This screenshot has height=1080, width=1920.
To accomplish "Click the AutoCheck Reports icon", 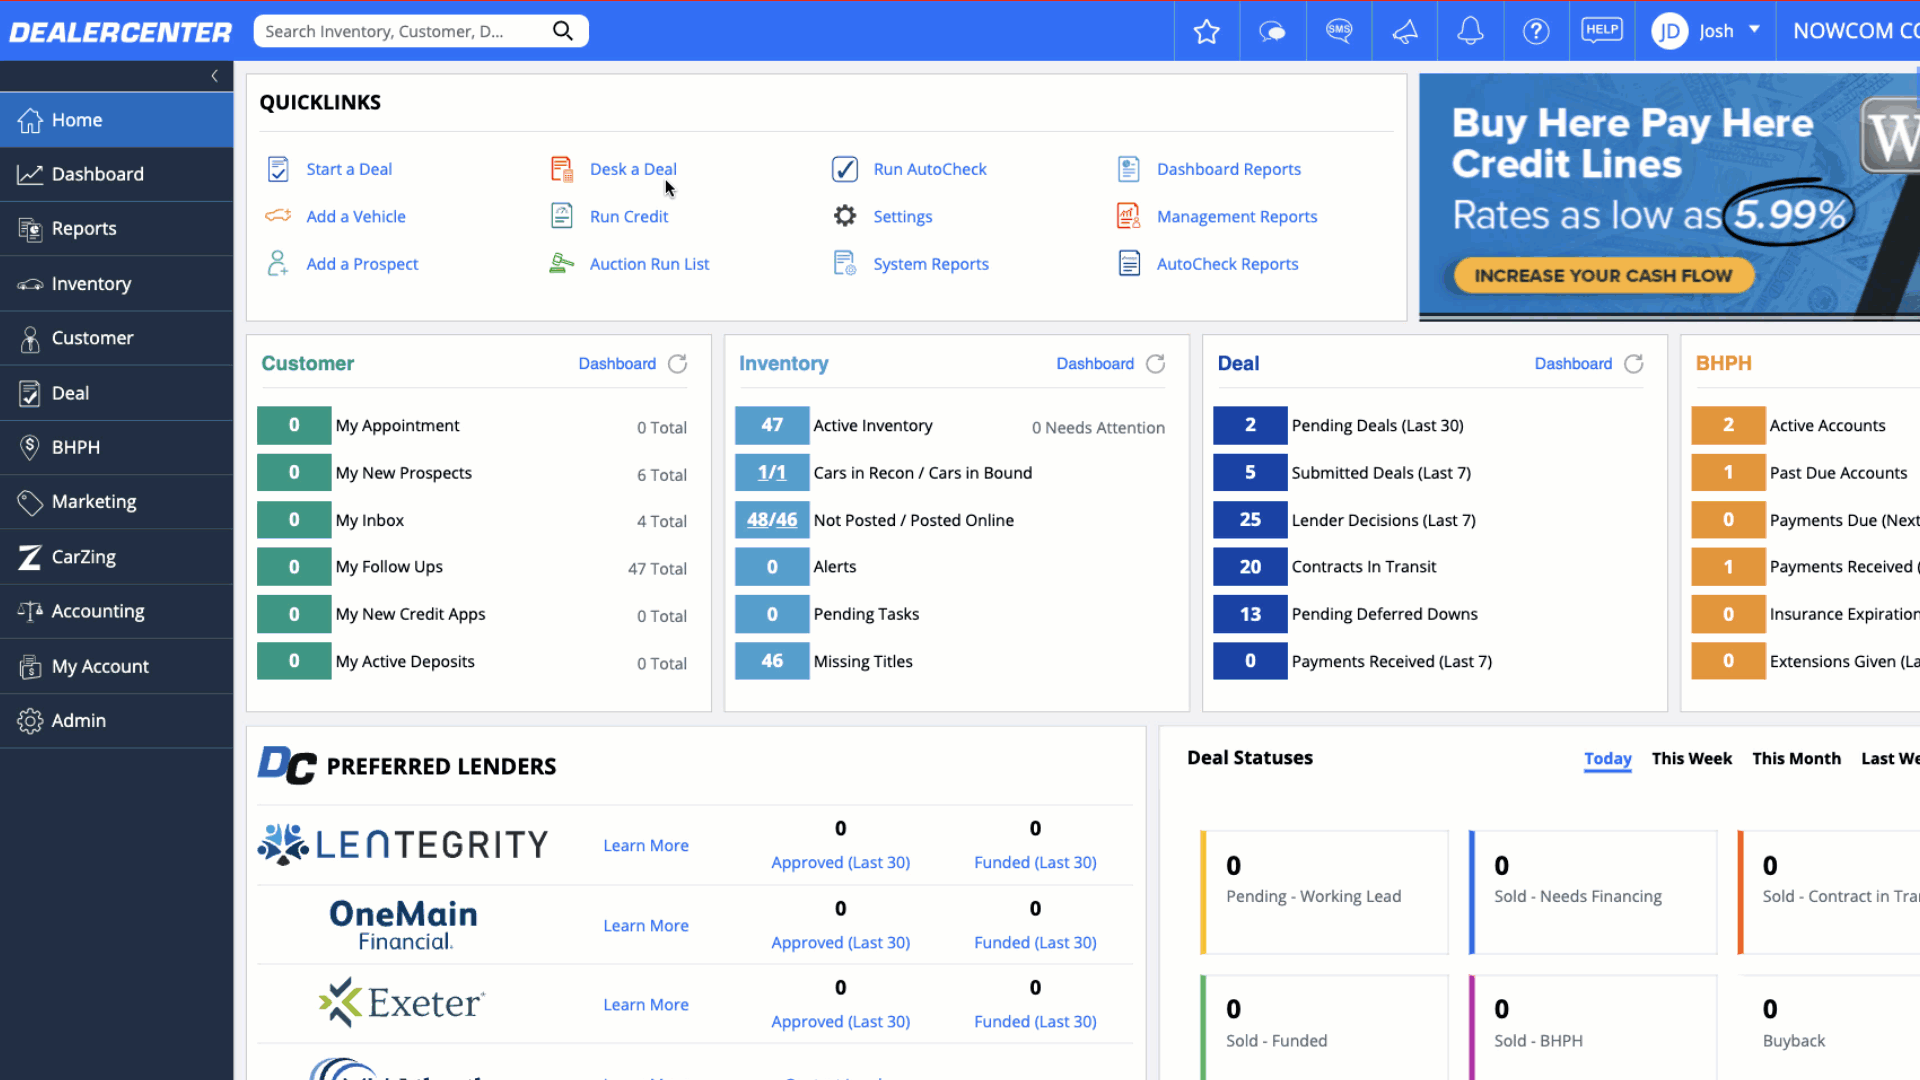I will (1129, 264).
